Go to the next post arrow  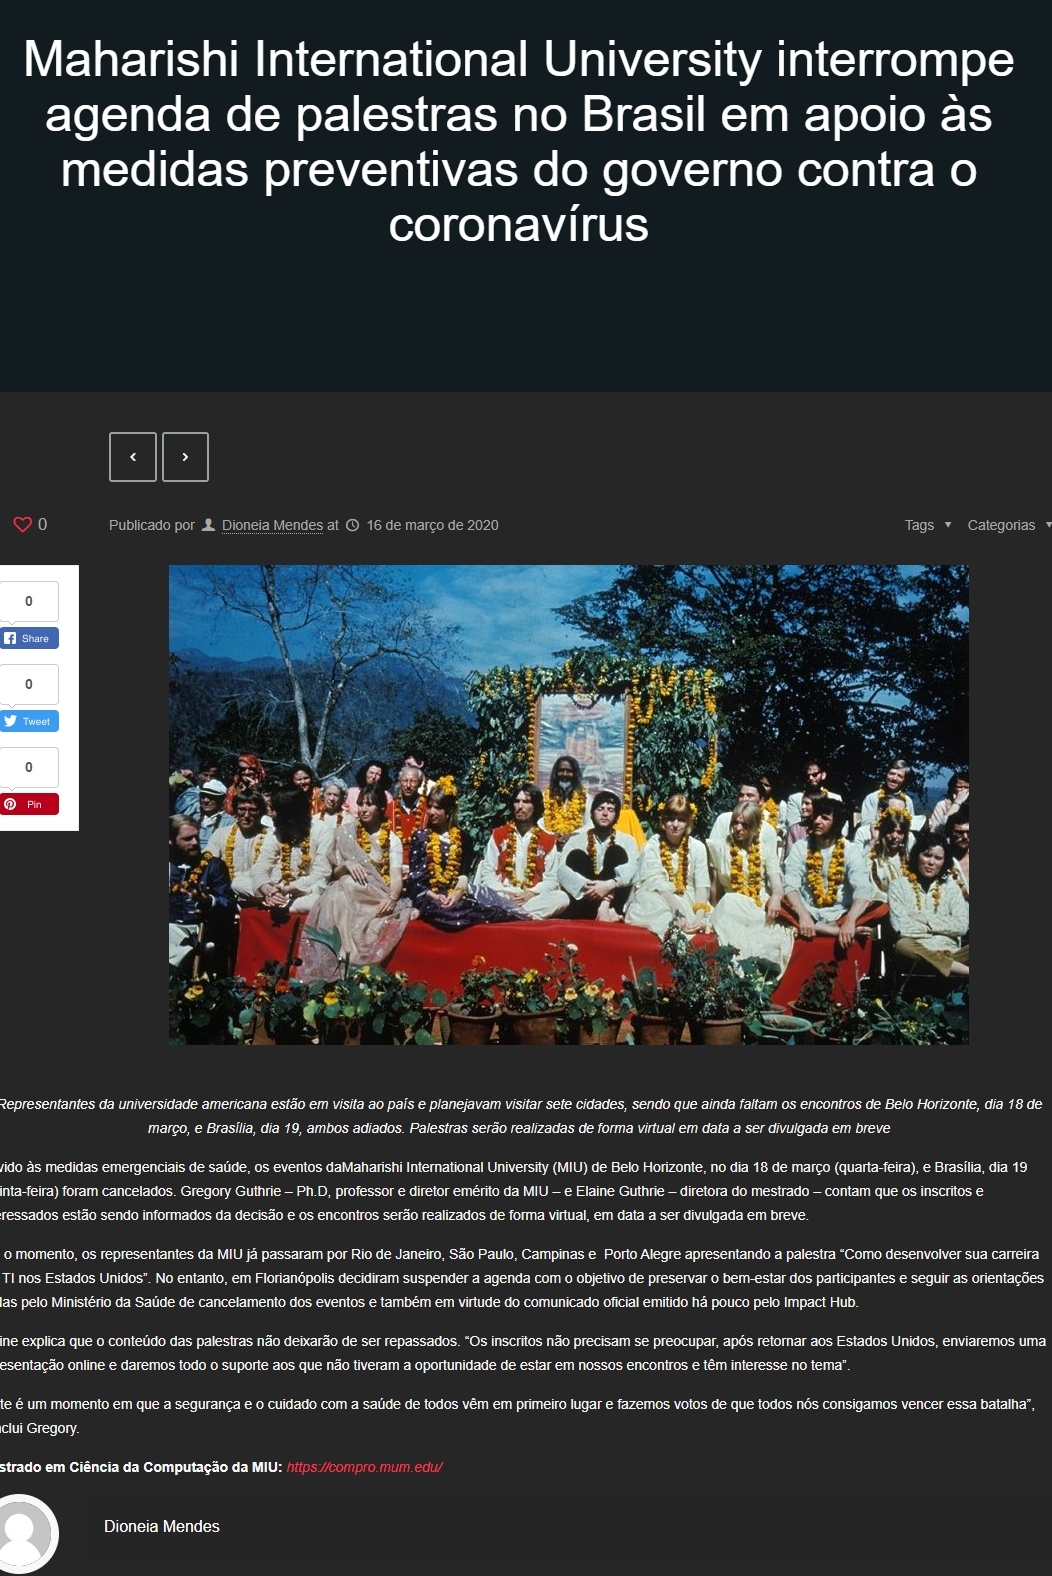point(185,457)
